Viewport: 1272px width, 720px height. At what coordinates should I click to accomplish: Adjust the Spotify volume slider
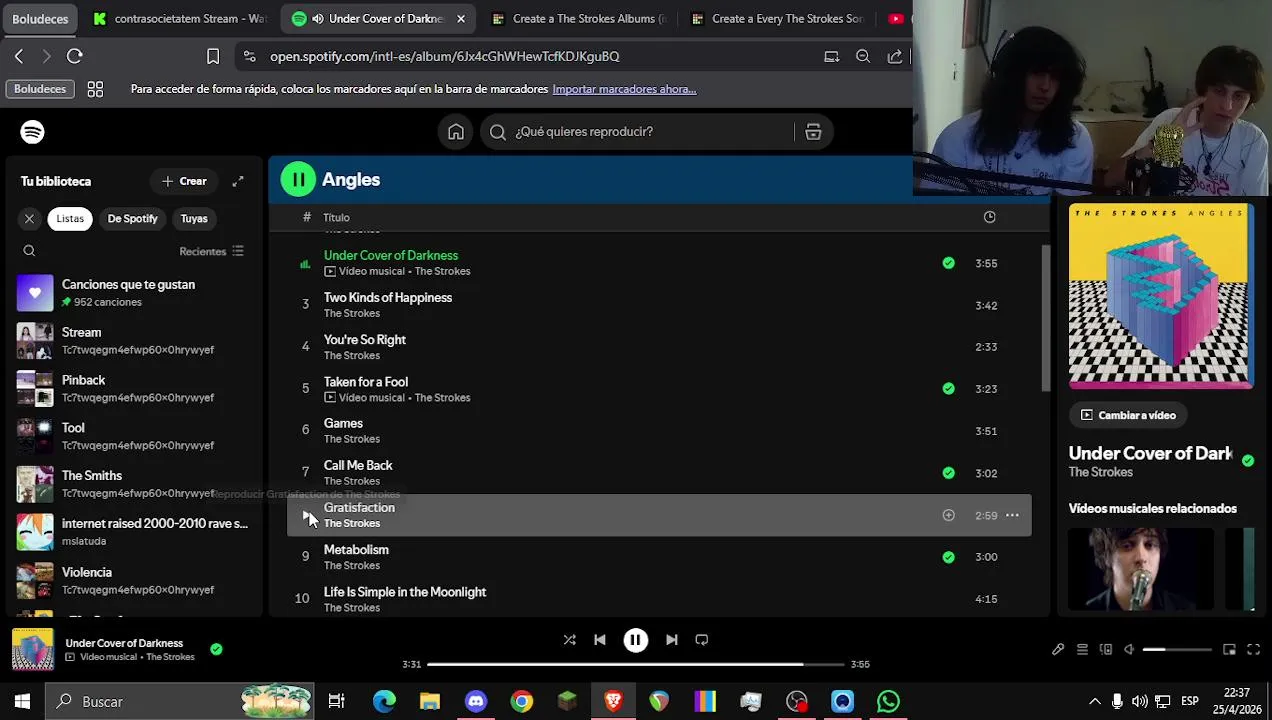[x=1177, y=650]
